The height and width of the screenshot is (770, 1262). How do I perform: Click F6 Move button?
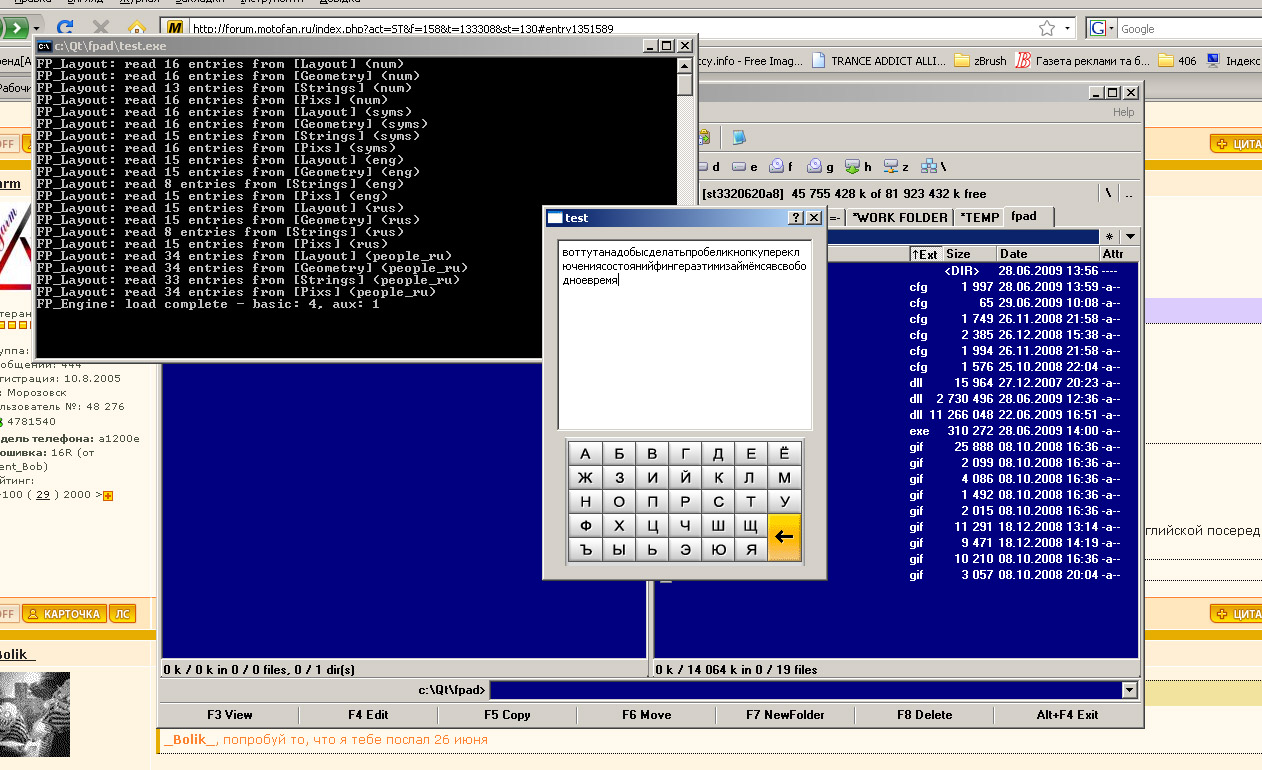point(646,715)
